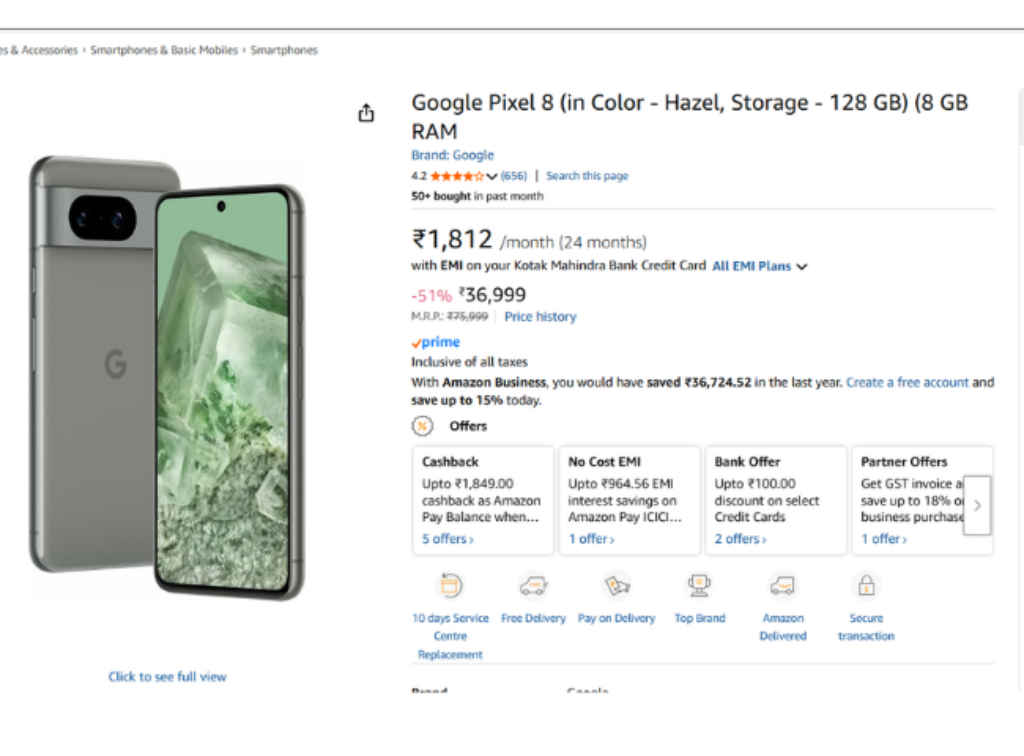Open the Price history link
1024x756 pixels.
(540, 317)
